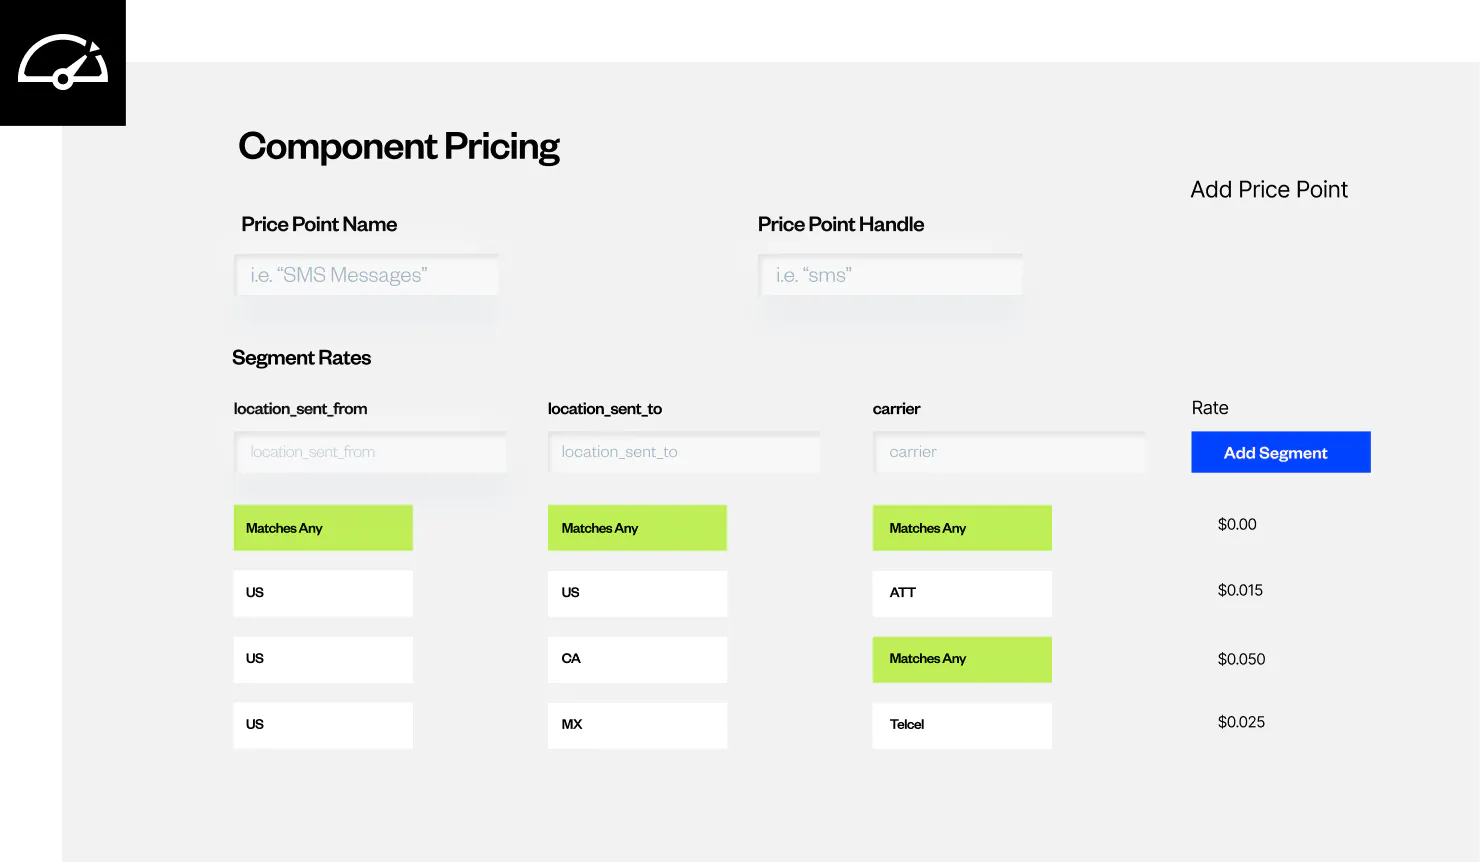Toggle the second Matches Any chip under carrier
This screenshot has width=1480, height=862.
961,659
